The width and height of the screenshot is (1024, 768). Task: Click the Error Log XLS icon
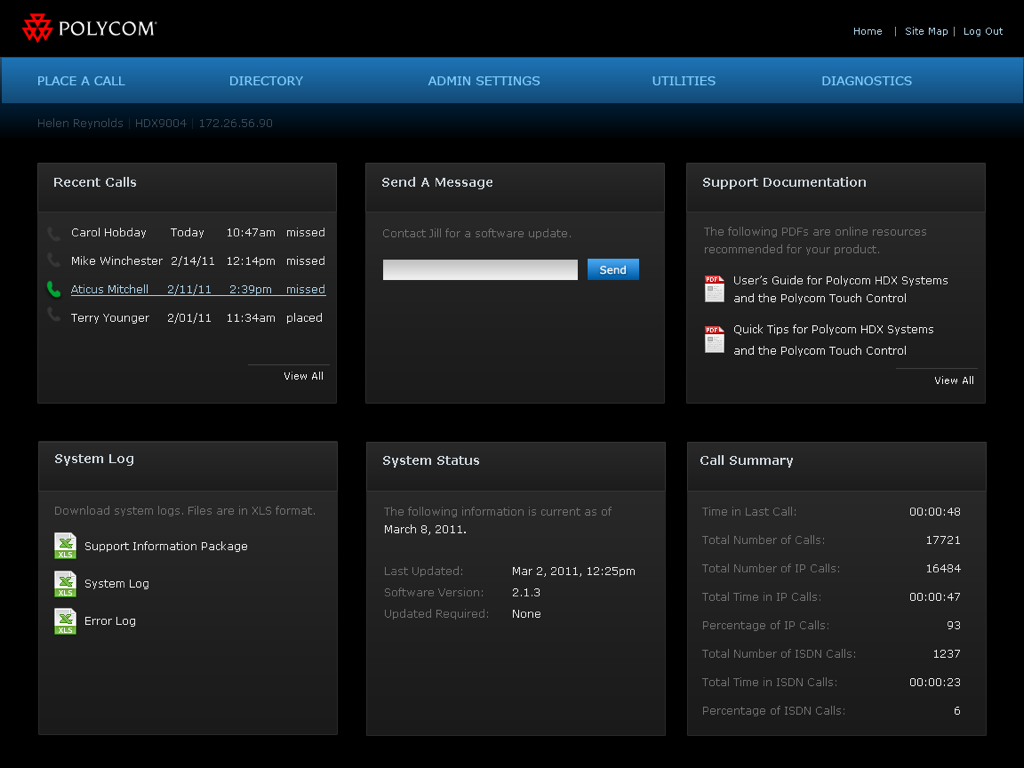point(64,620)
